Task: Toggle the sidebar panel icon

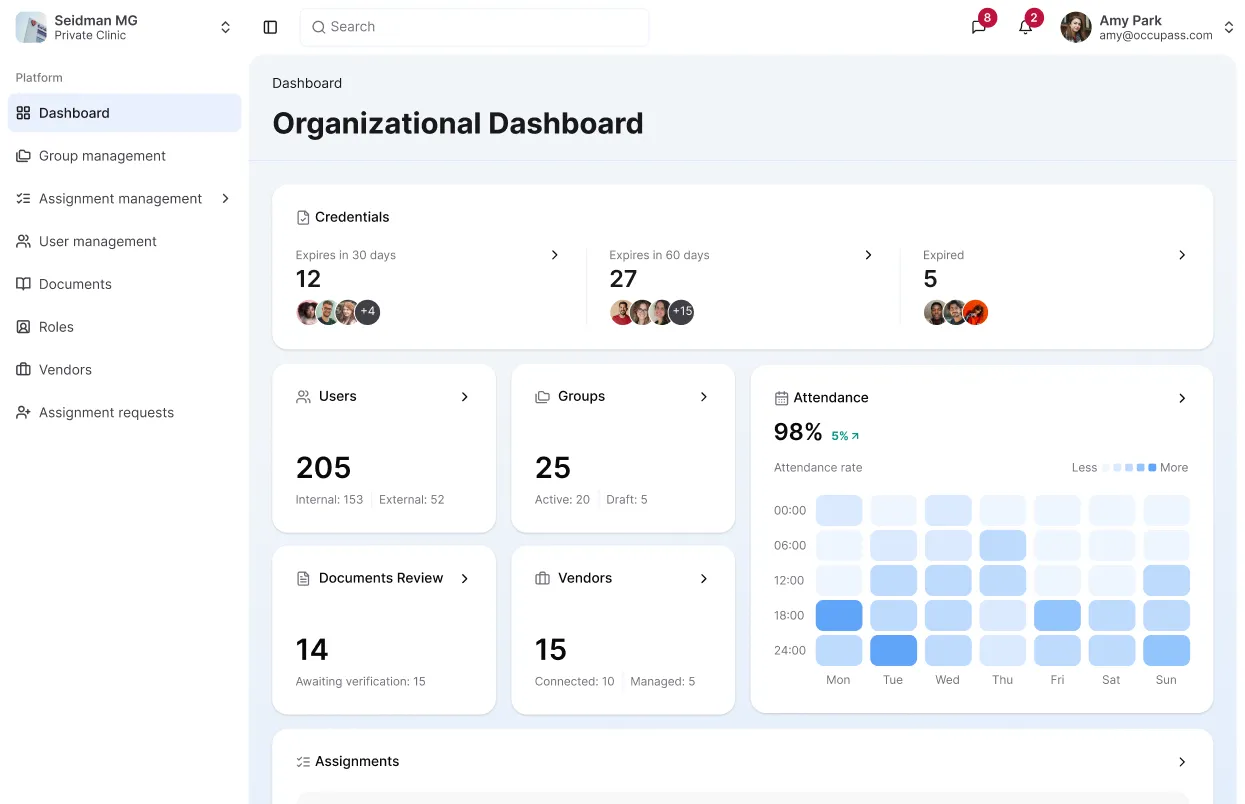Action: (270, 27)
